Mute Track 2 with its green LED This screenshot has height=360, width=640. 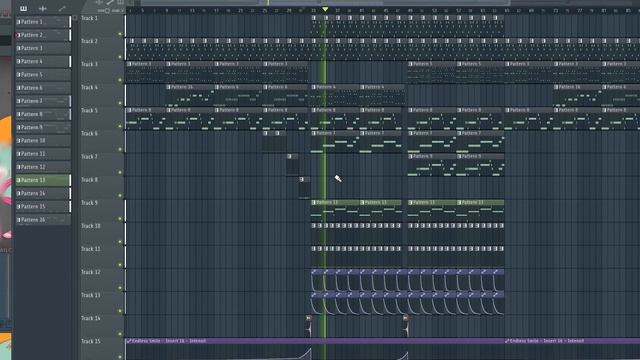click(x=120, y=57)
